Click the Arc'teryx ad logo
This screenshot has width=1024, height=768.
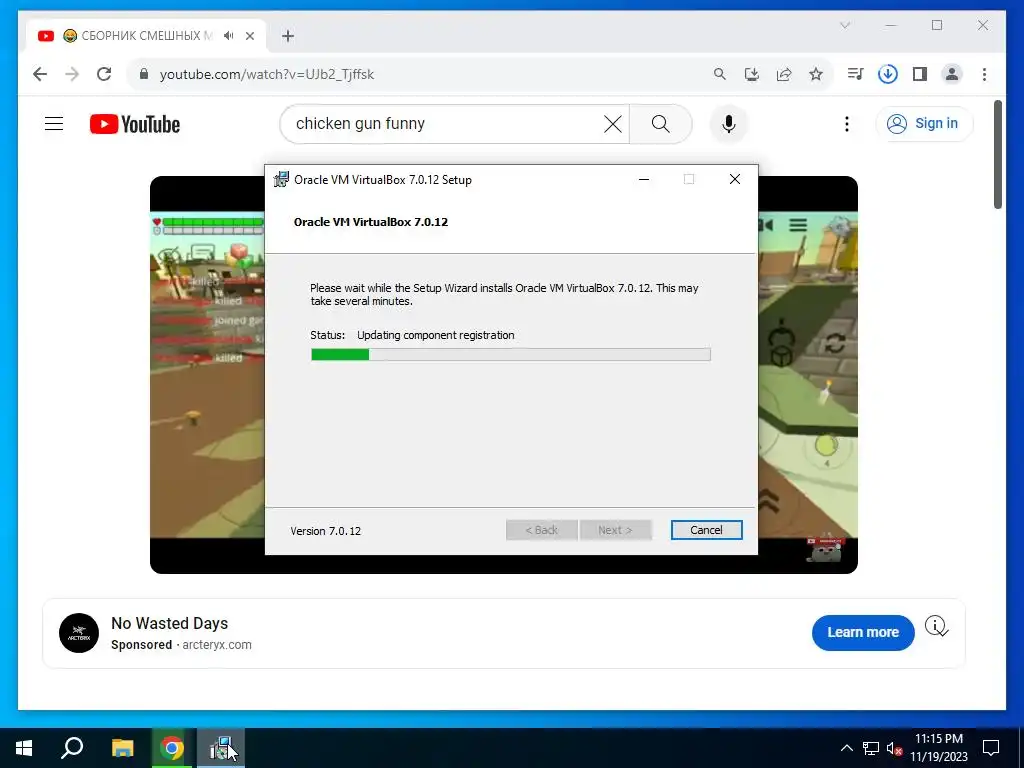click(79, 633)
